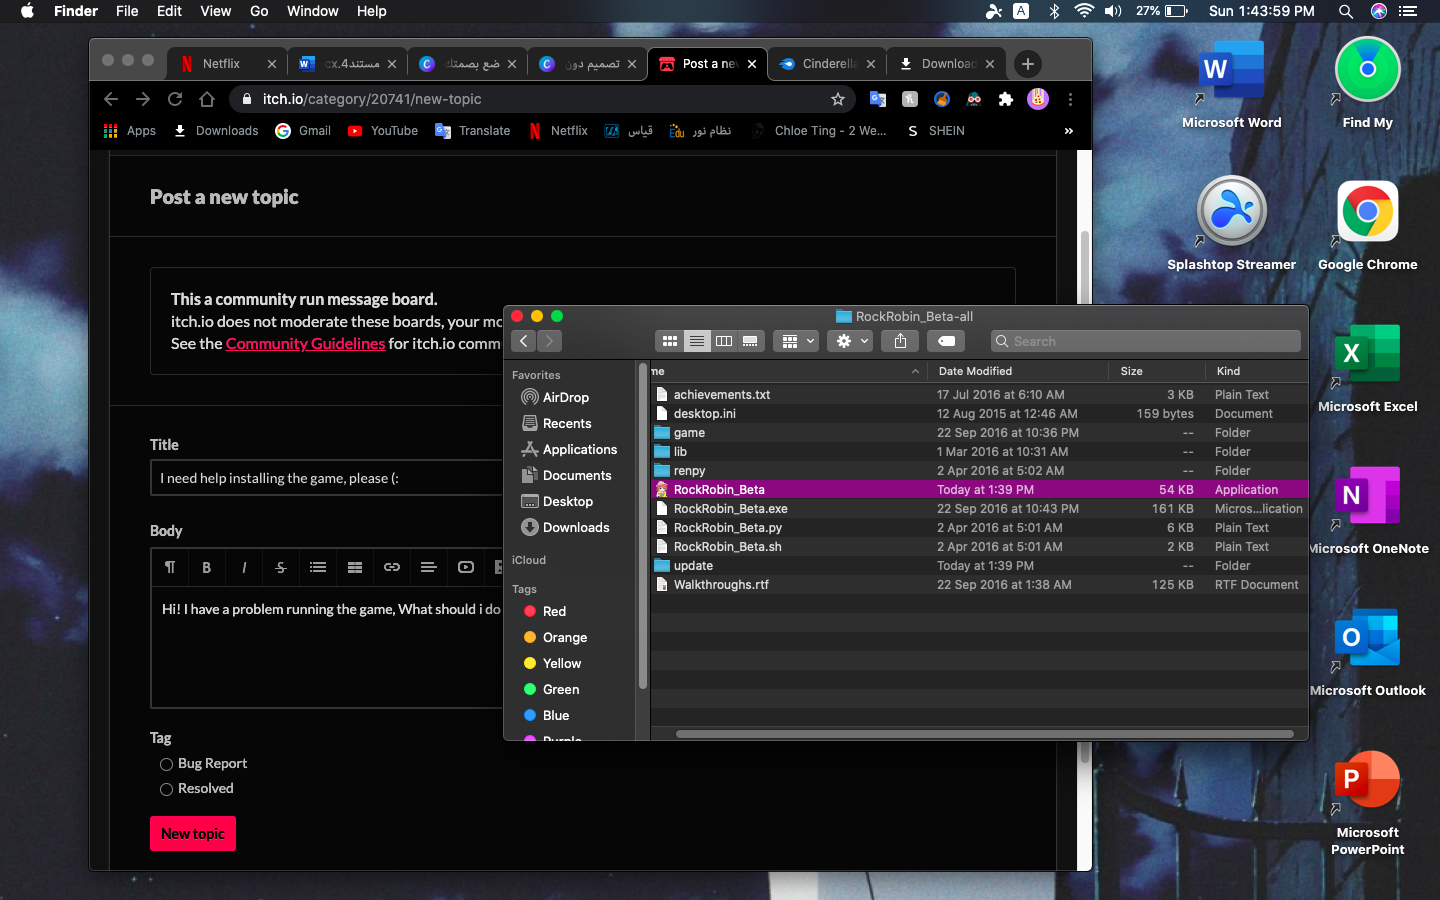Toggle italic in the Body editor
Screen dimensions: 1440x900
(x=244, y=567)
